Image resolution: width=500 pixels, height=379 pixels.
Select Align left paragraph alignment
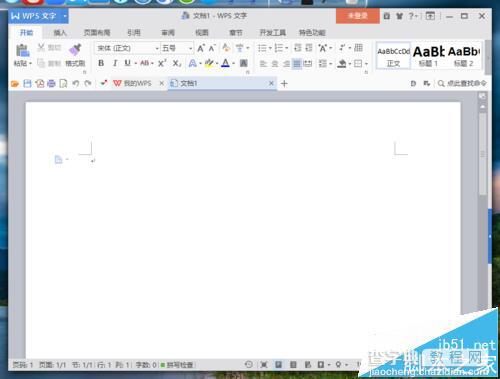tap(263, 63)
